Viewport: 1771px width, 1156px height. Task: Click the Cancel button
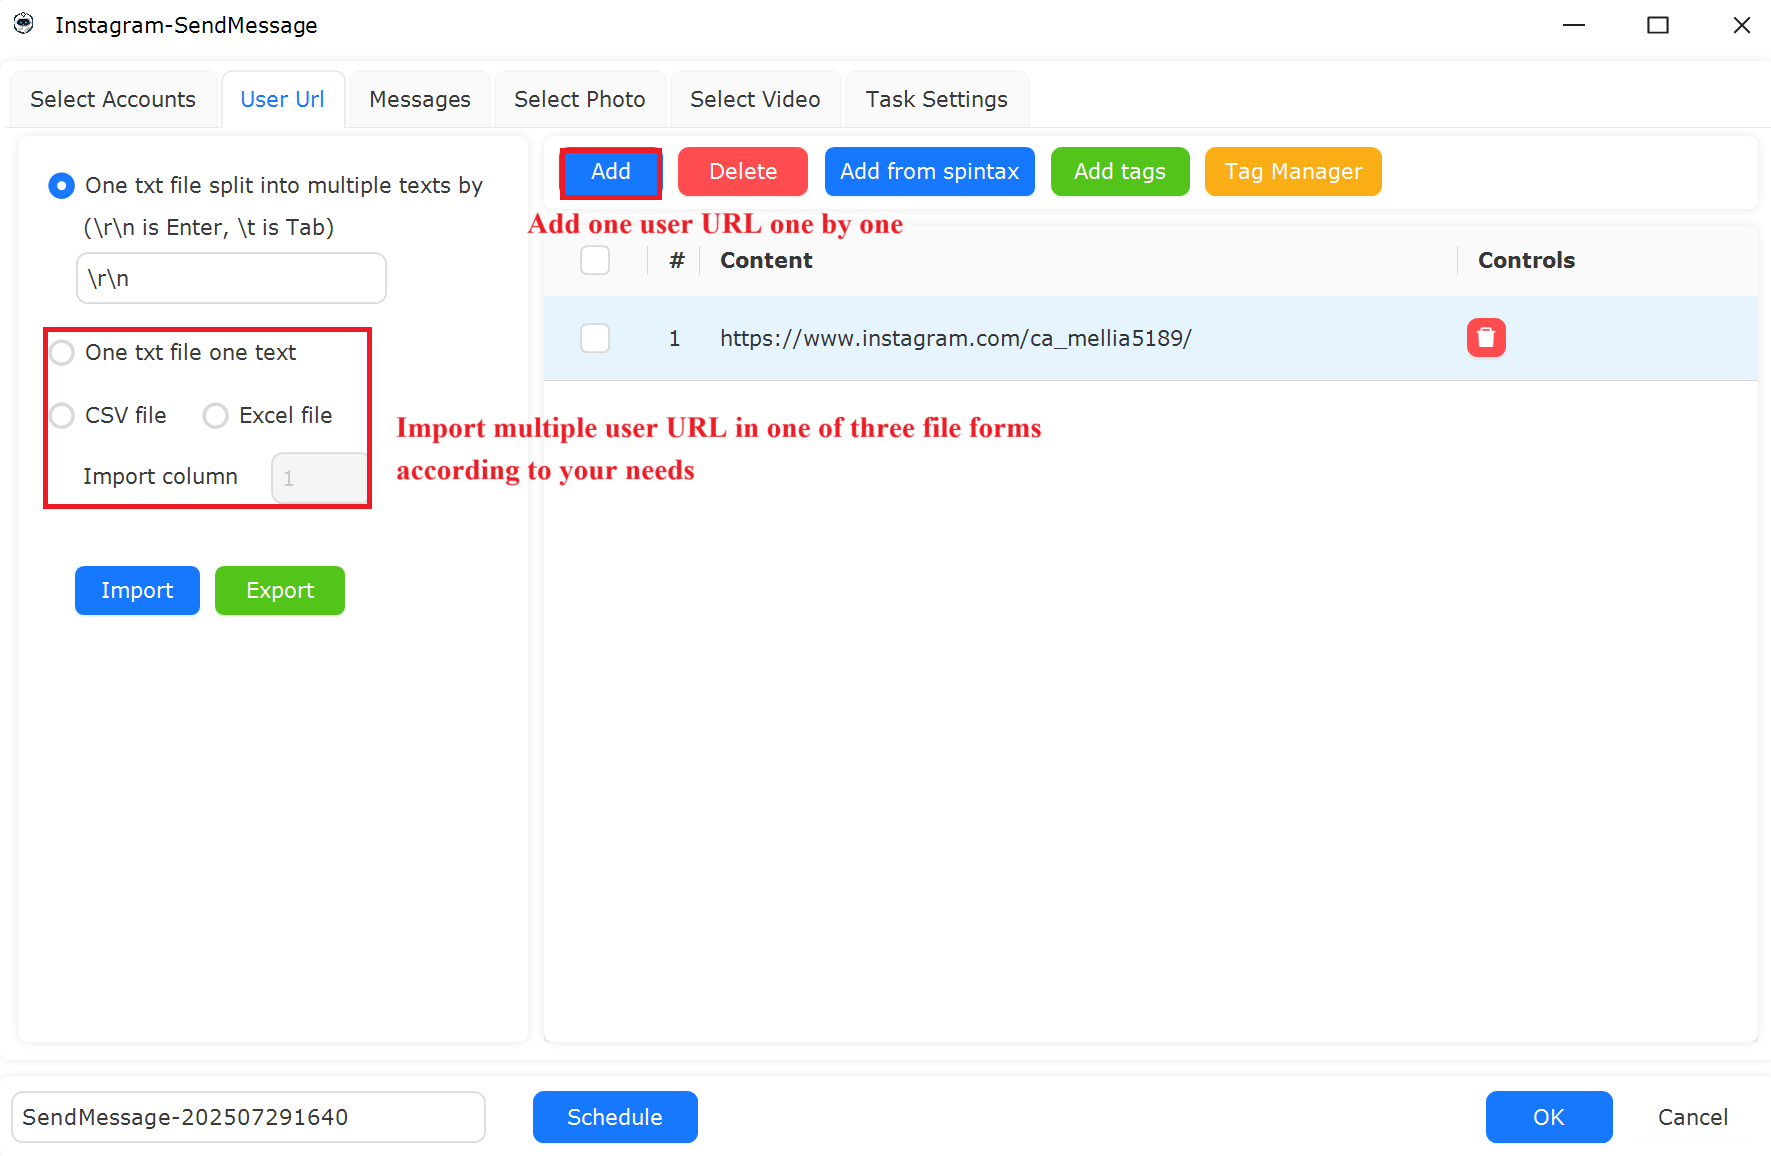1693,1117
